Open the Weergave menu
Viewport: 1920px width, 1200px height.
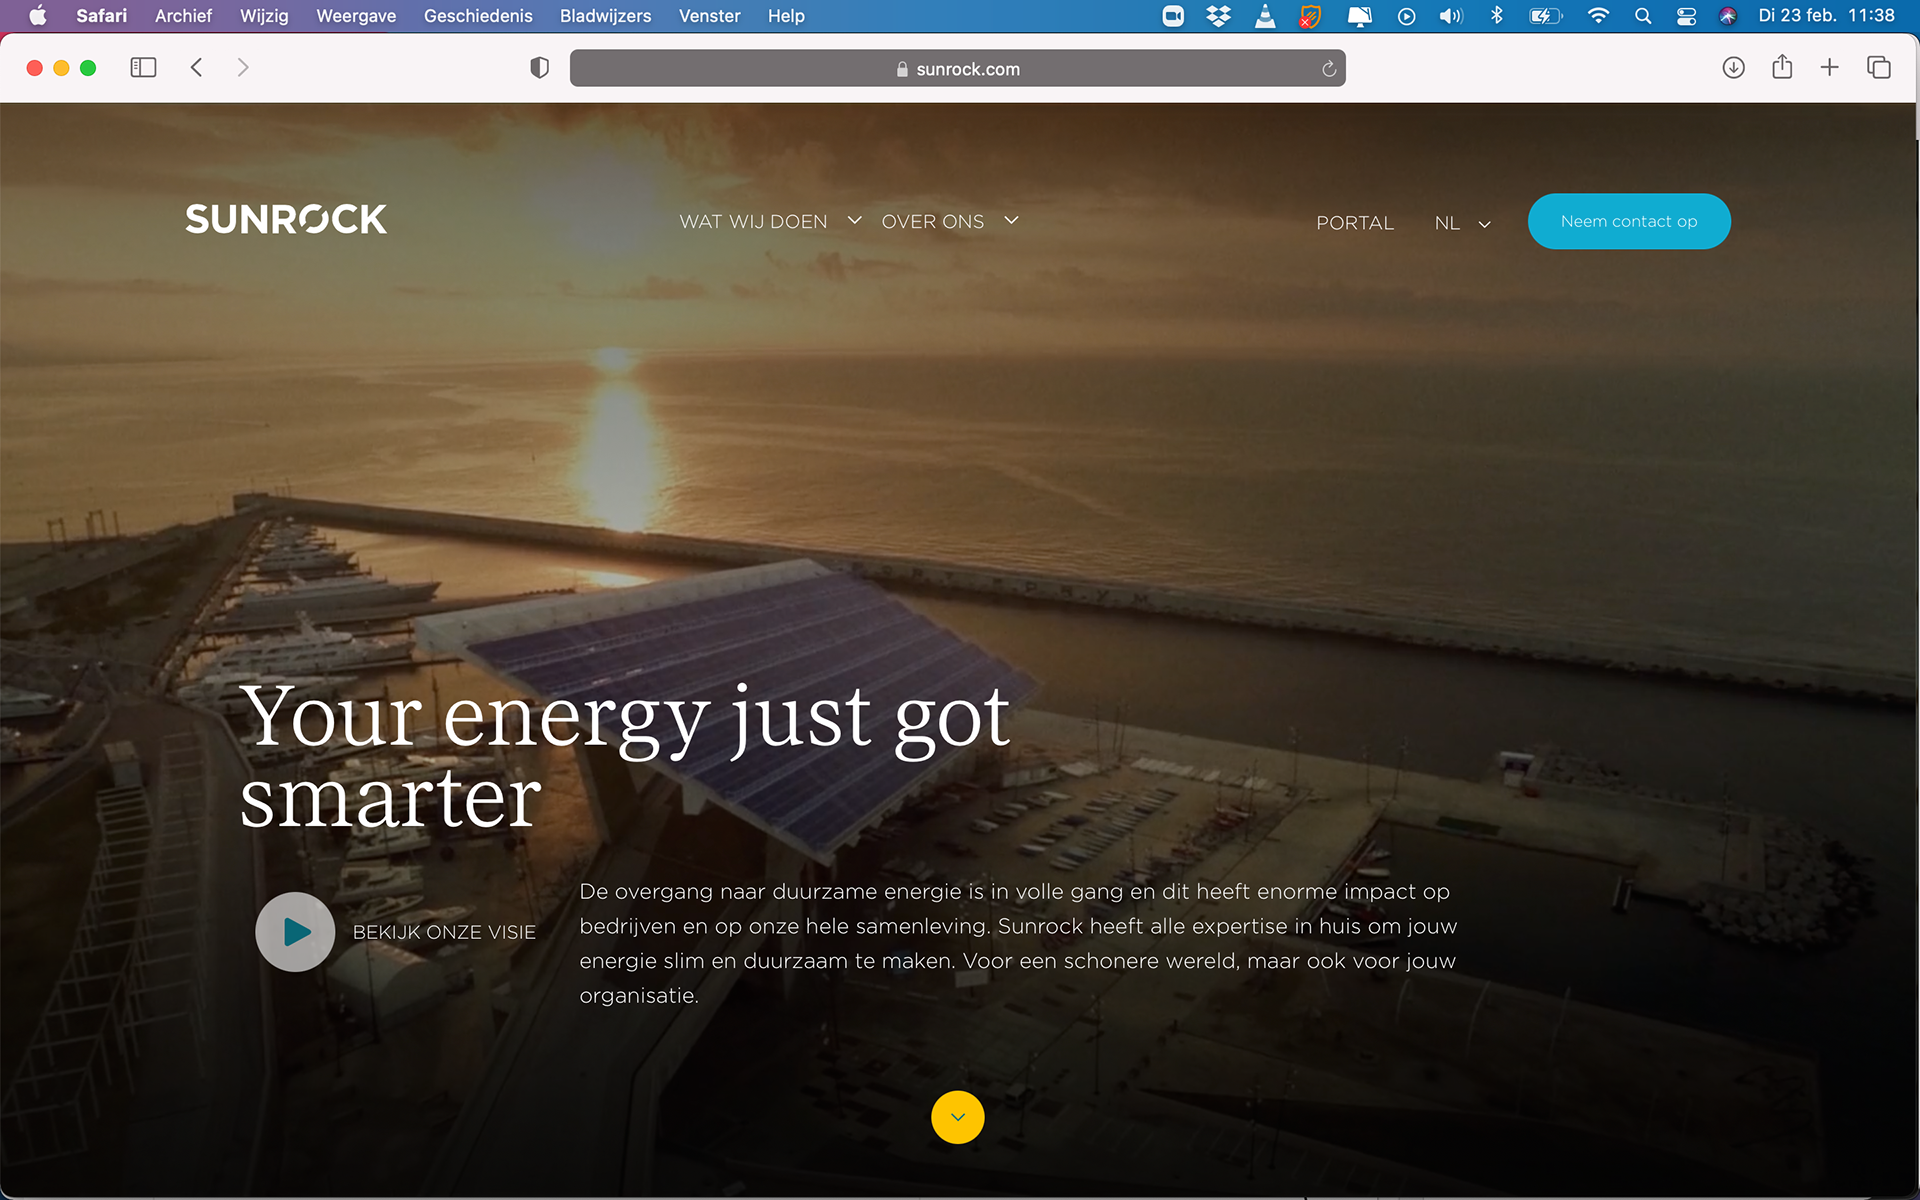(356, 16)
